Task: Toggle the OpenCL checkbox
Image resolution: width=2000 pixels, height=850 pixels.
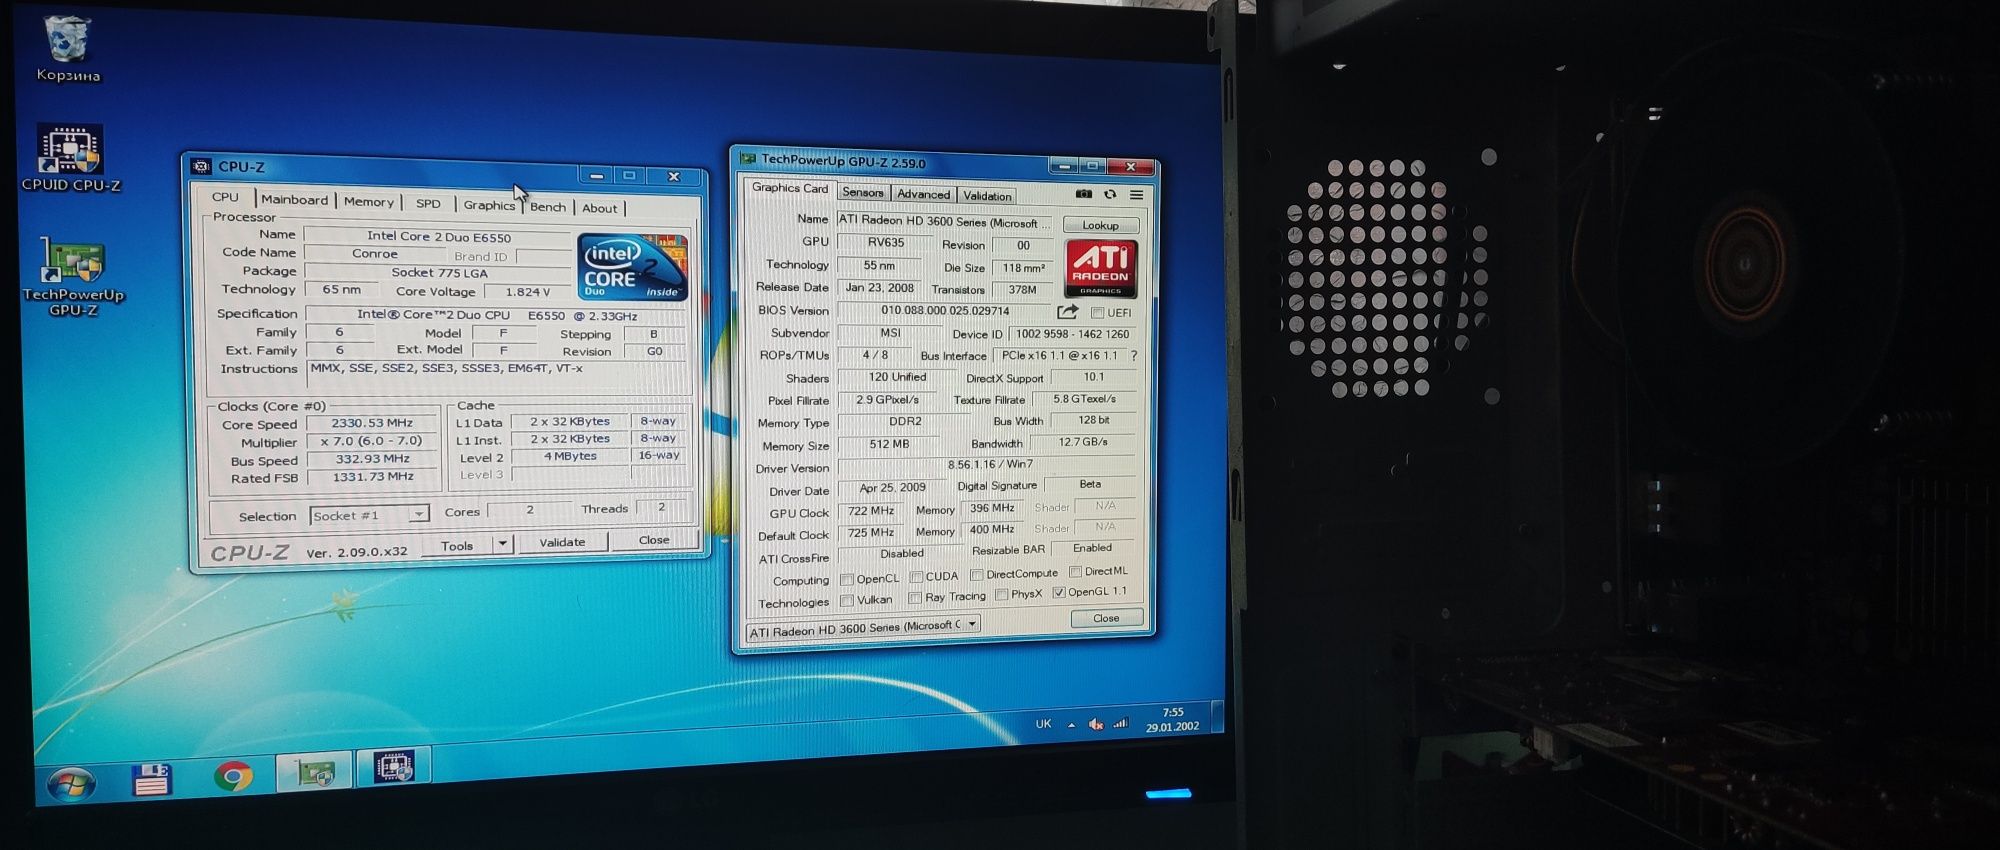Action: pyautogui.click(x=847, y=579)
